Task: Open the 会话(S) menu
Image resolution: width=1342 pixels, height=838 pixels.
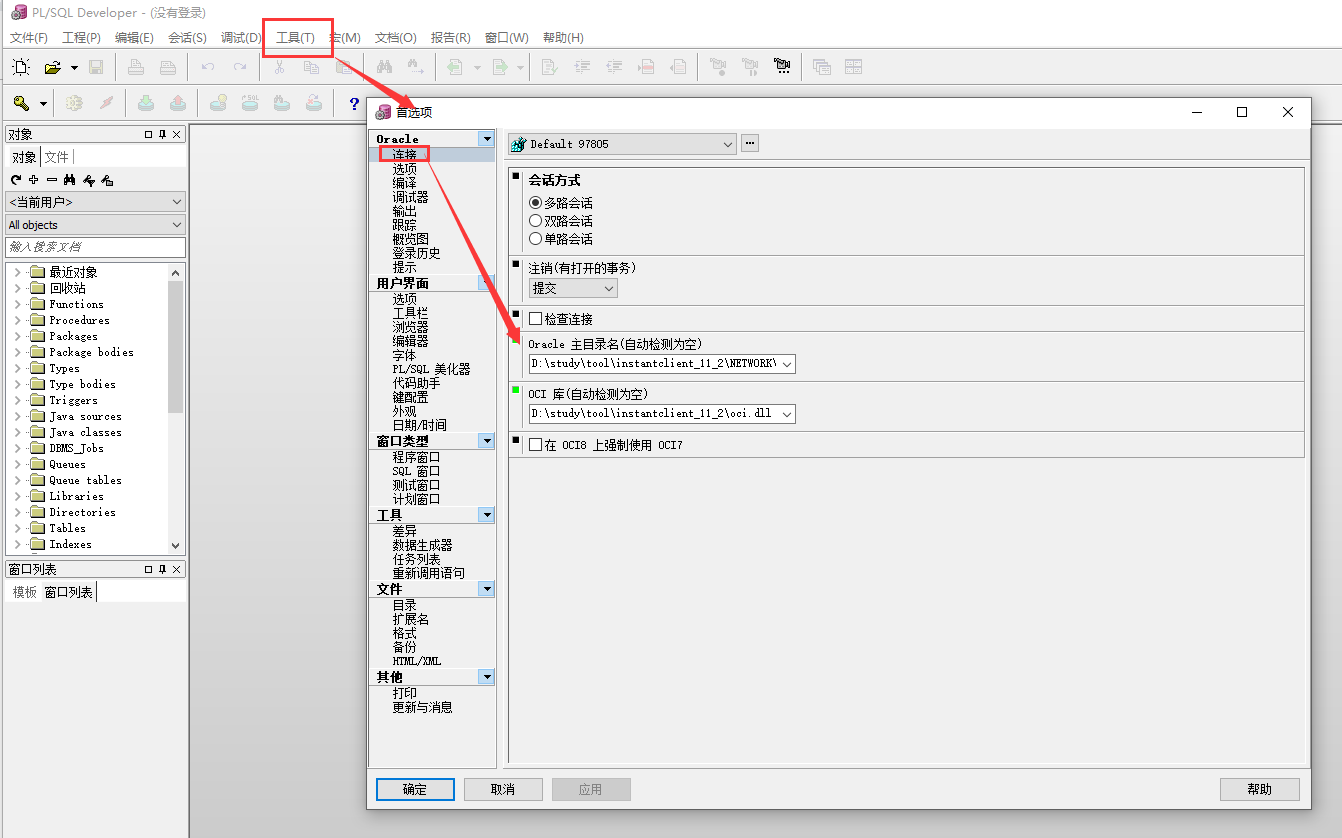Action: 187,38
